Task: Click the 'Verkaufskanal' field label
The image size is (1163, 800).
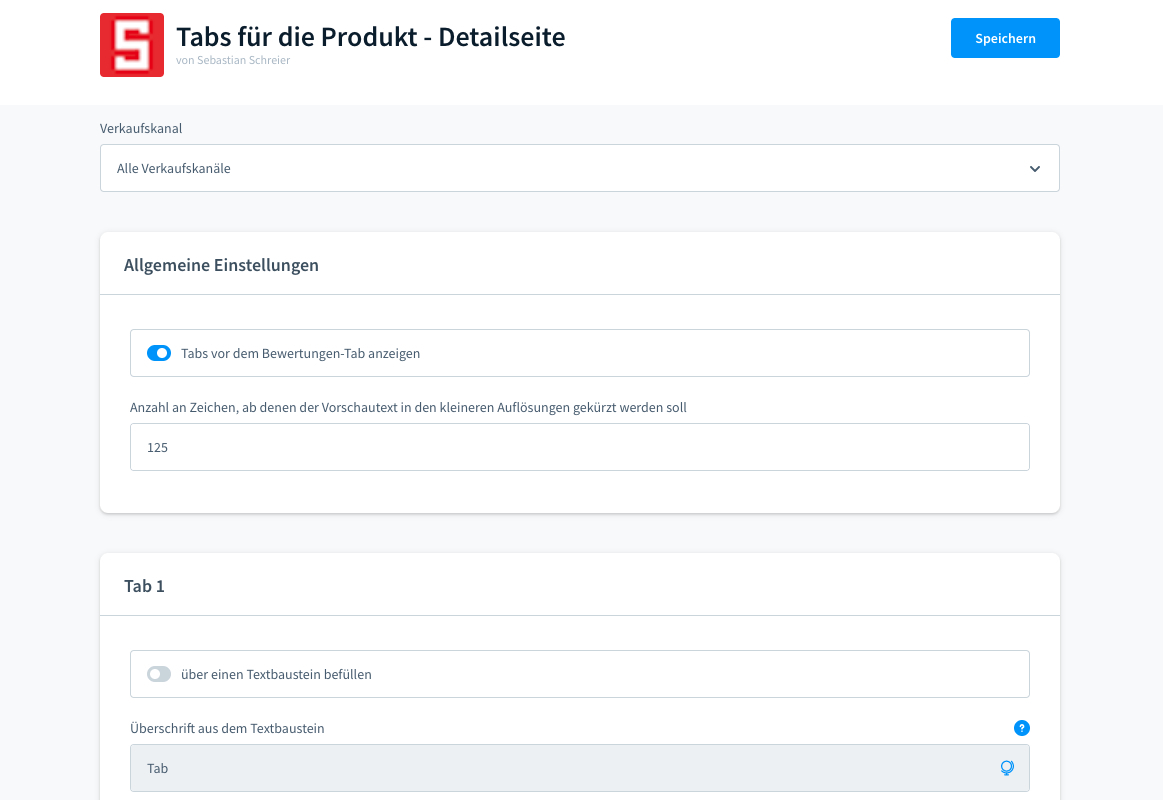Action: click(141, 128)
